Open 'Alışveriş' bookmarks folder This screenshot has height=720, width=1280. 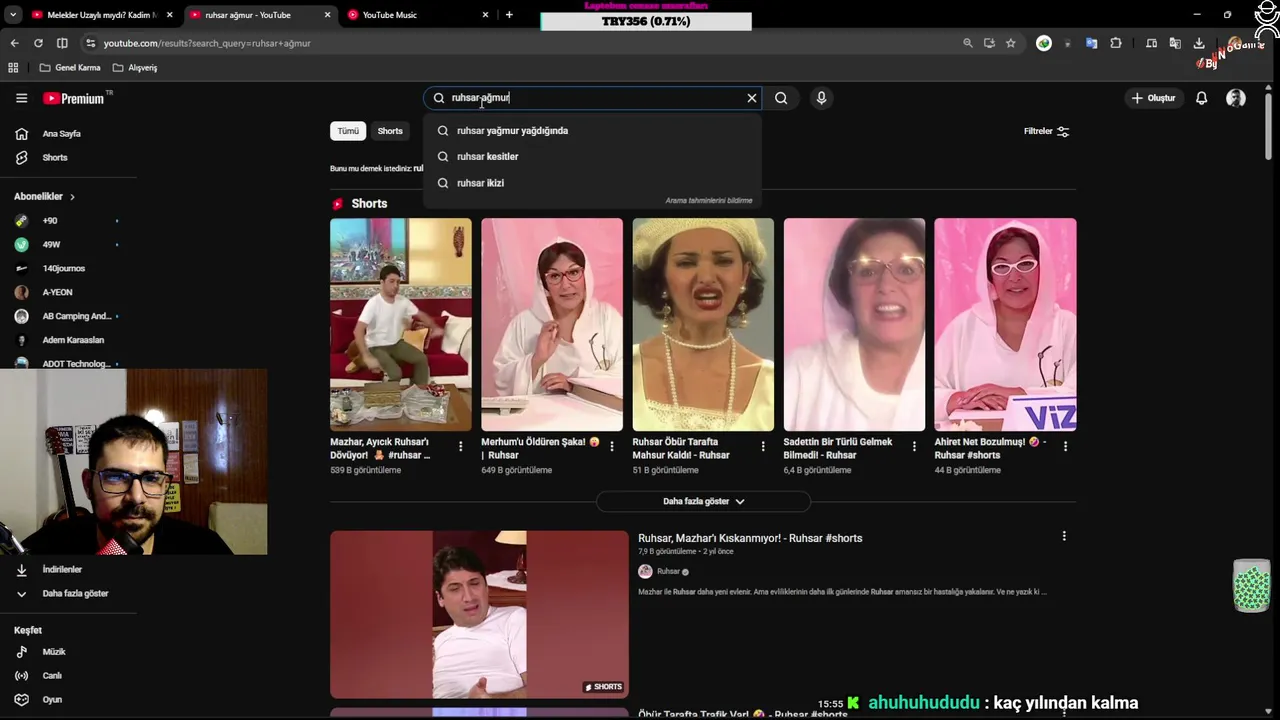[x=135, y=68]
